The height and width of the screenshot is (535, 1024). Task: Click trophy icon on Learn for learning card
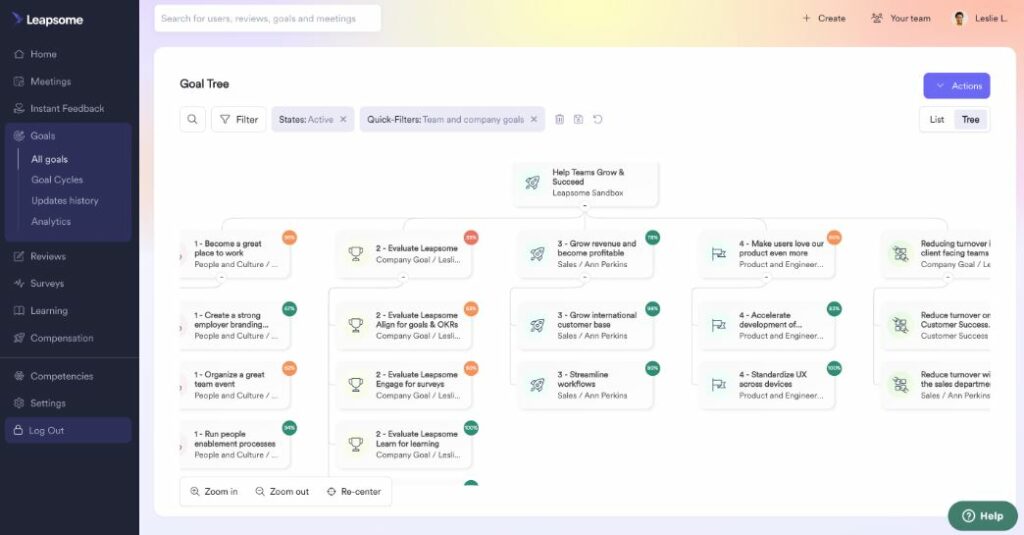355,444
